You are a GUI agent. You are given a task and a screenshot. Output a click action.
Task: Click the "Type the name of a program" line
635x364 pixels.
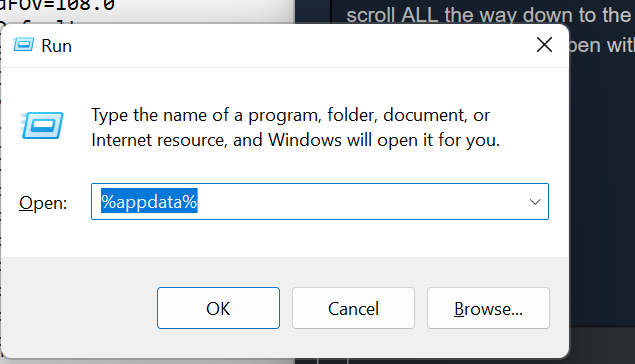[x=290, y=115]
